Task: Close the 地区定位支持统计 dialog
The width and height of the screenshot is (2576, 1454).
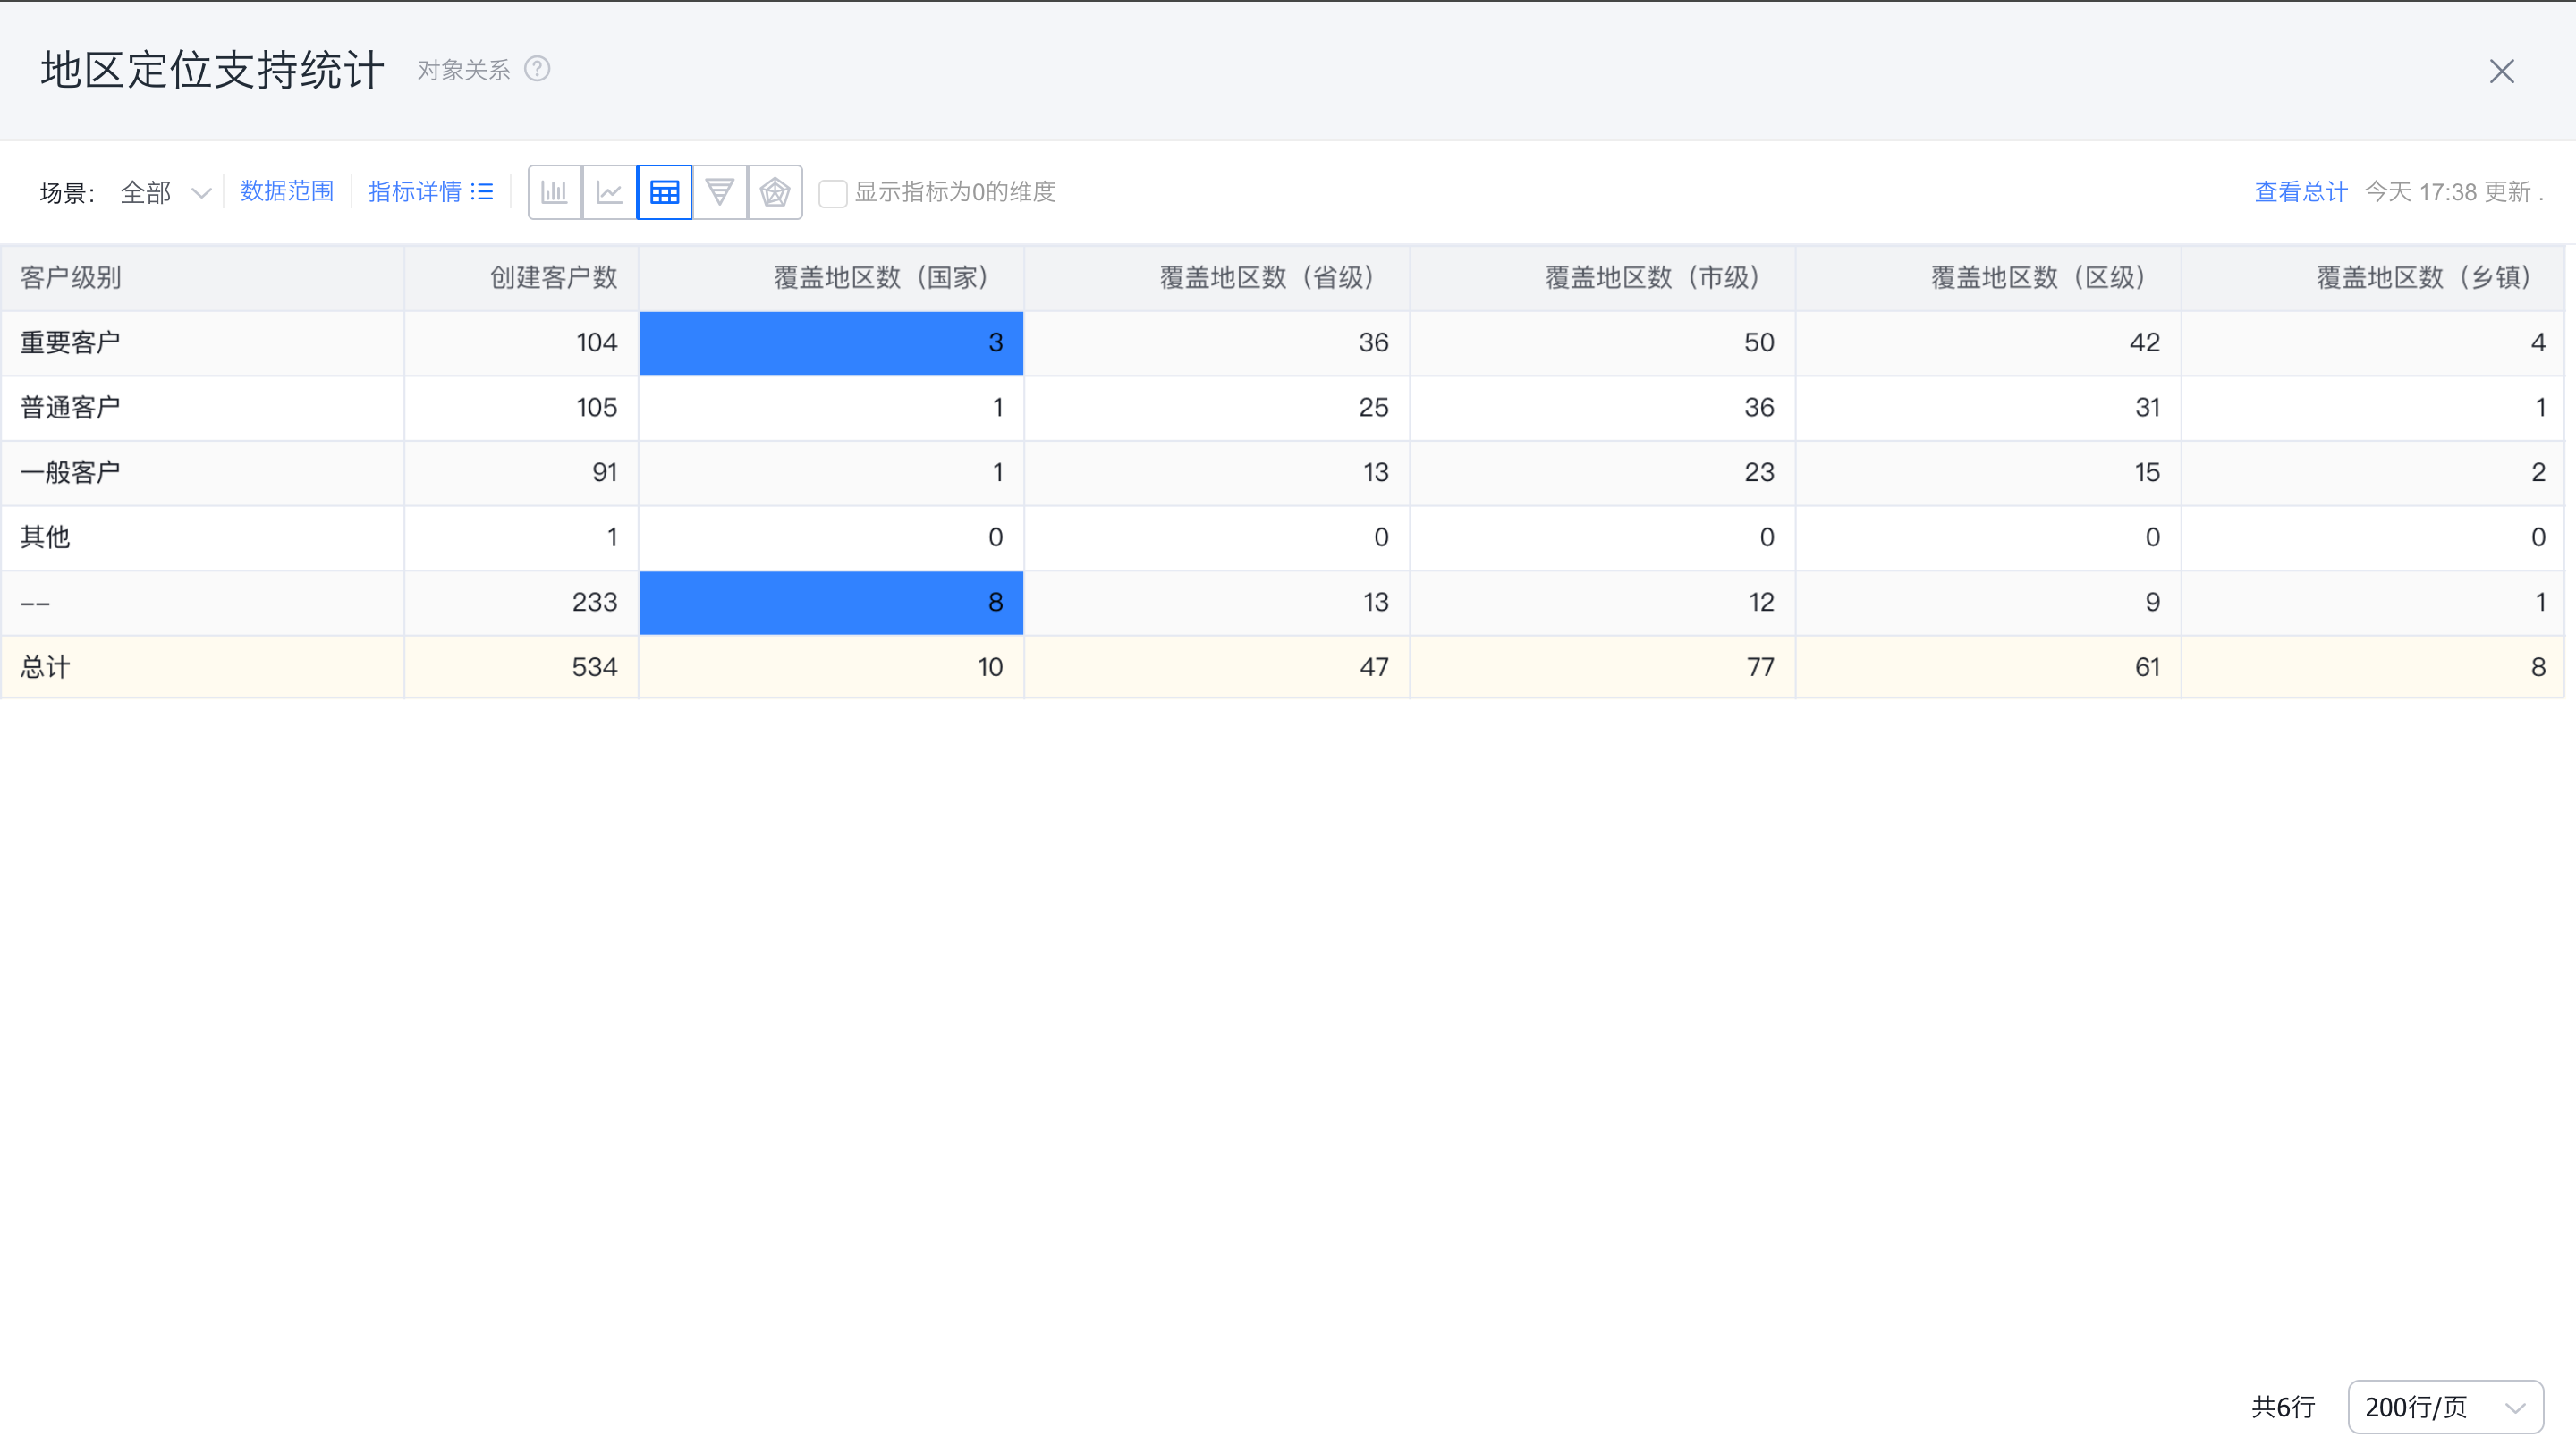Action: click(x=2501, y=71)
